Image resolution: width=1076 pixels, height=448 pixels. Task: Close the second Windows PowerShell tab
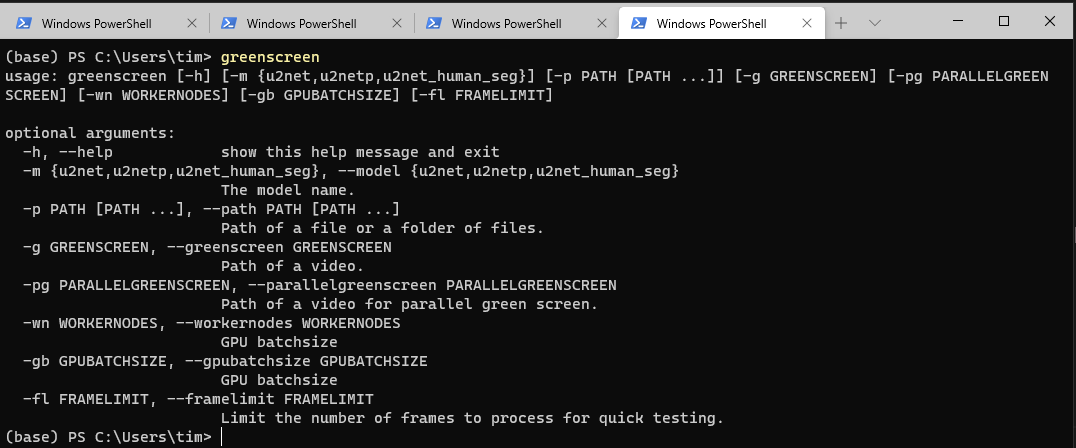(397, 23)
